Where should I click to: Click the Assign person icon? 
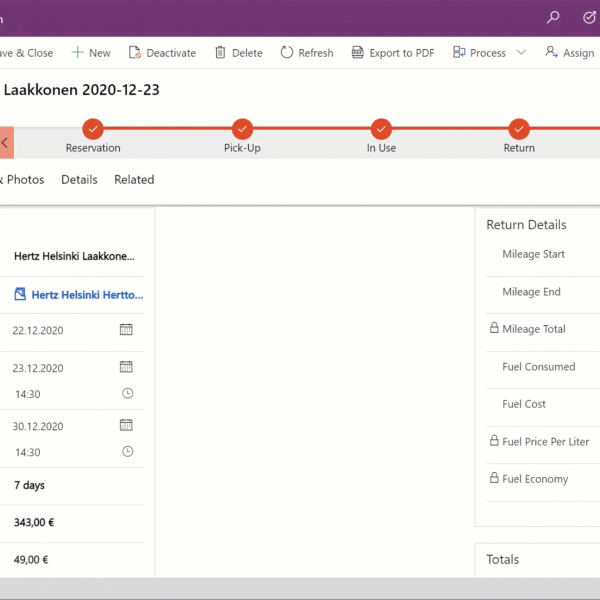pos(551,52)
